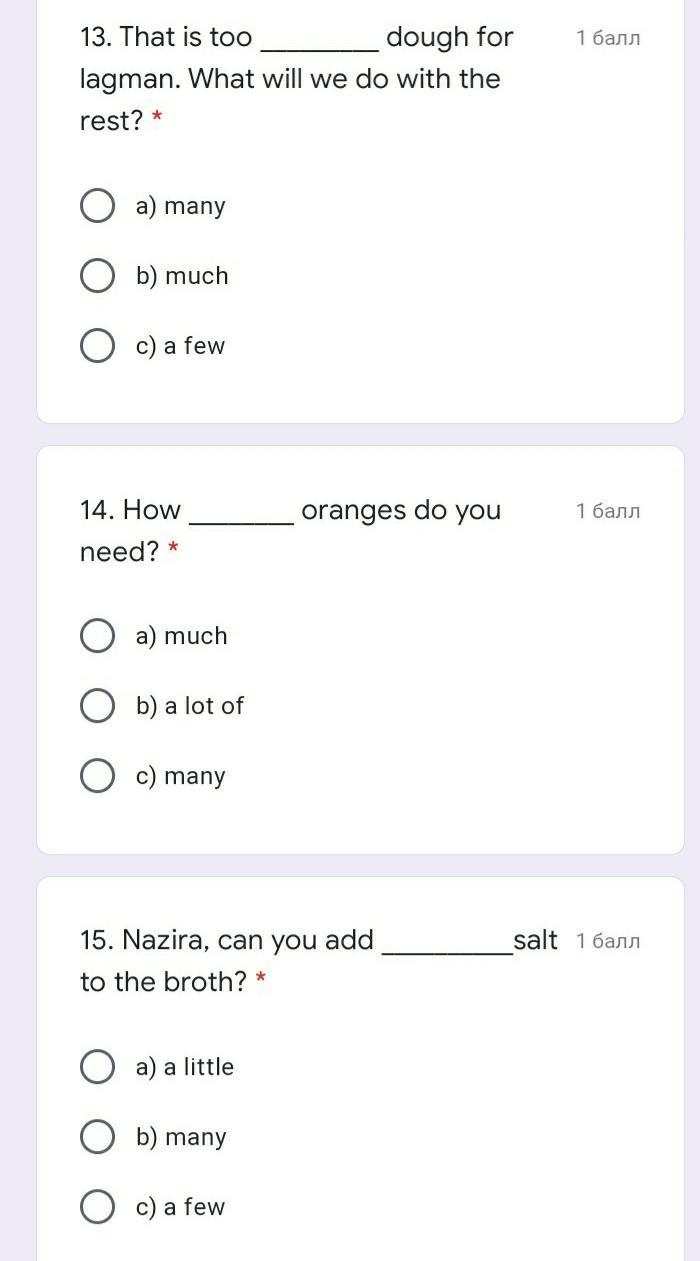Click the red asterisk after 'need?'

coord(173,549)
